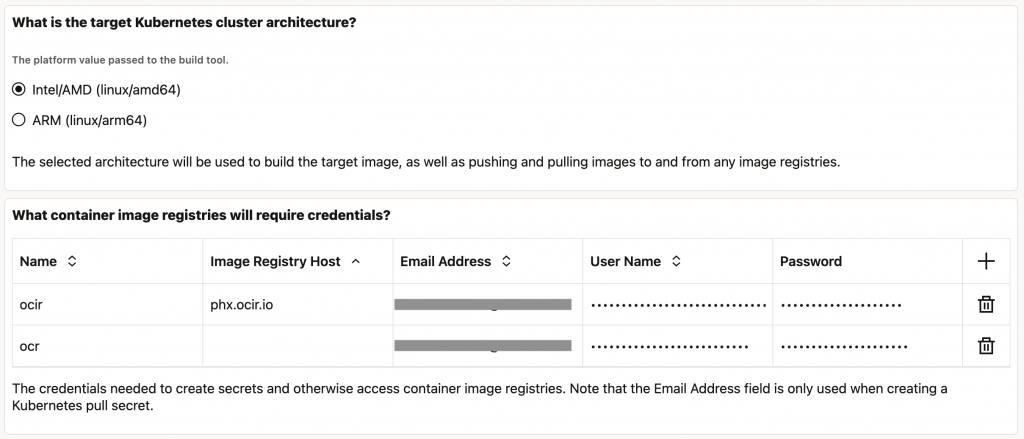Click ocr password masked field
This screenshot has height=439, width=1024.
(844, 346)
